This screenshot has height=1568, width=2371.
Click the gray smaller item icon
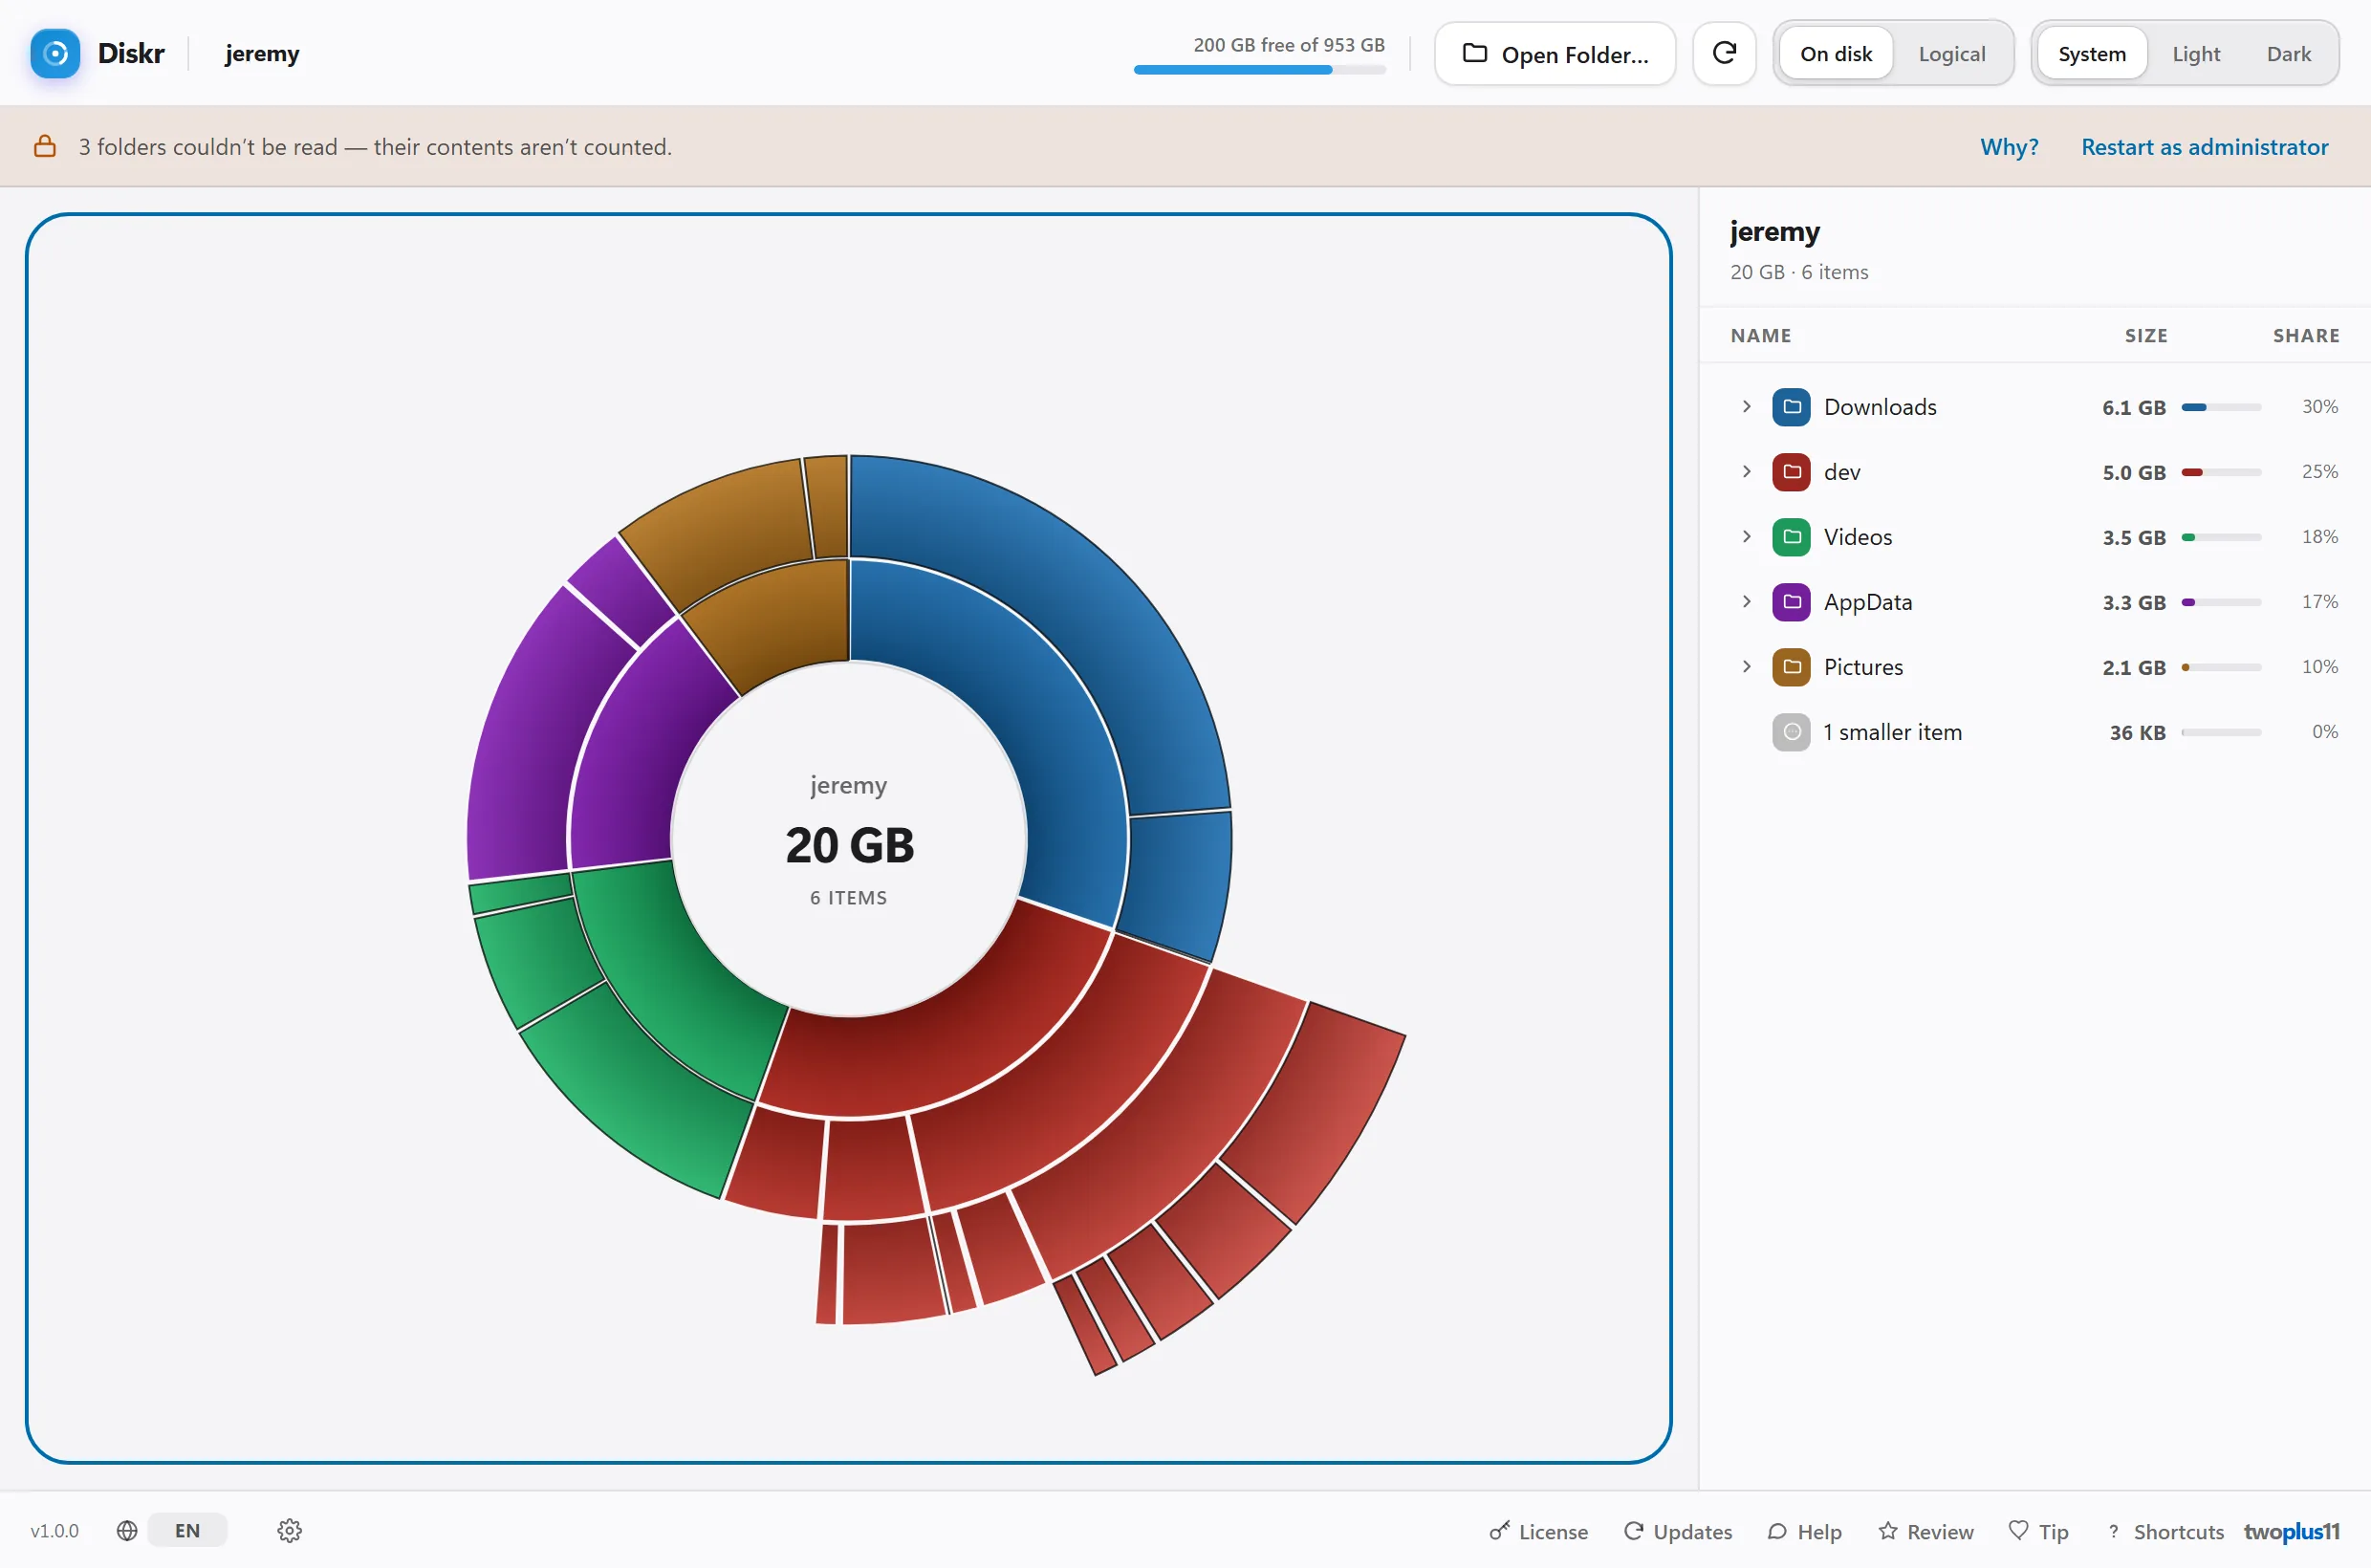pos(1791,732)
